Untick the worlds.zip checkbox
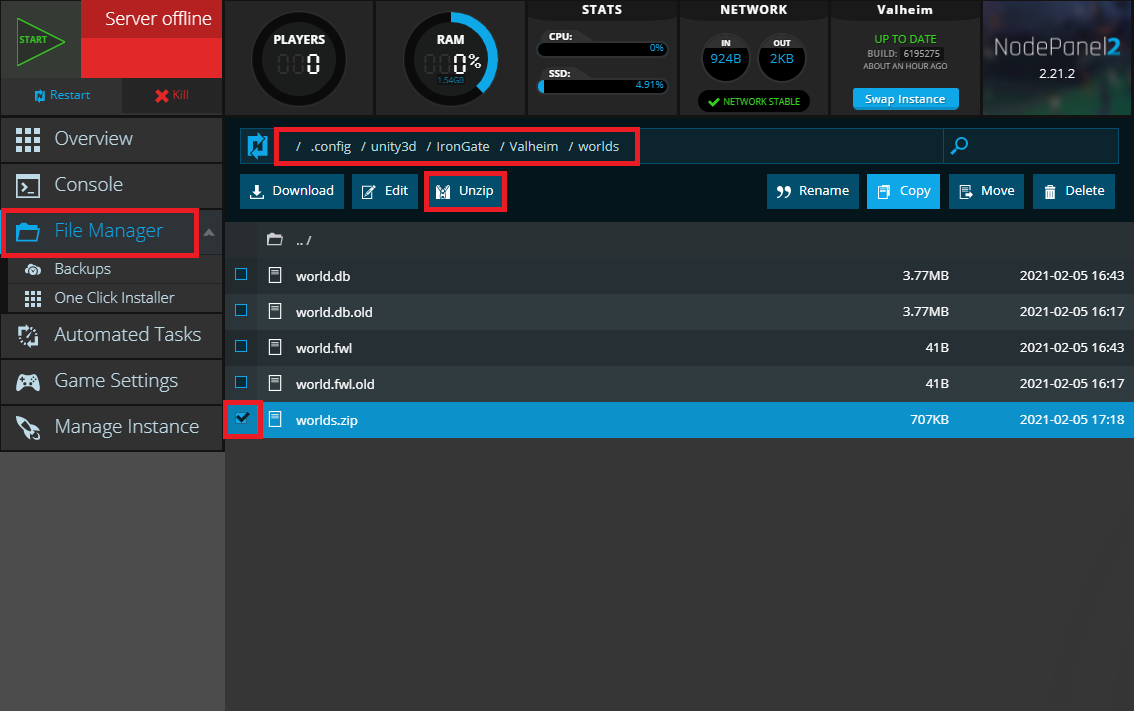 (242, 418)
